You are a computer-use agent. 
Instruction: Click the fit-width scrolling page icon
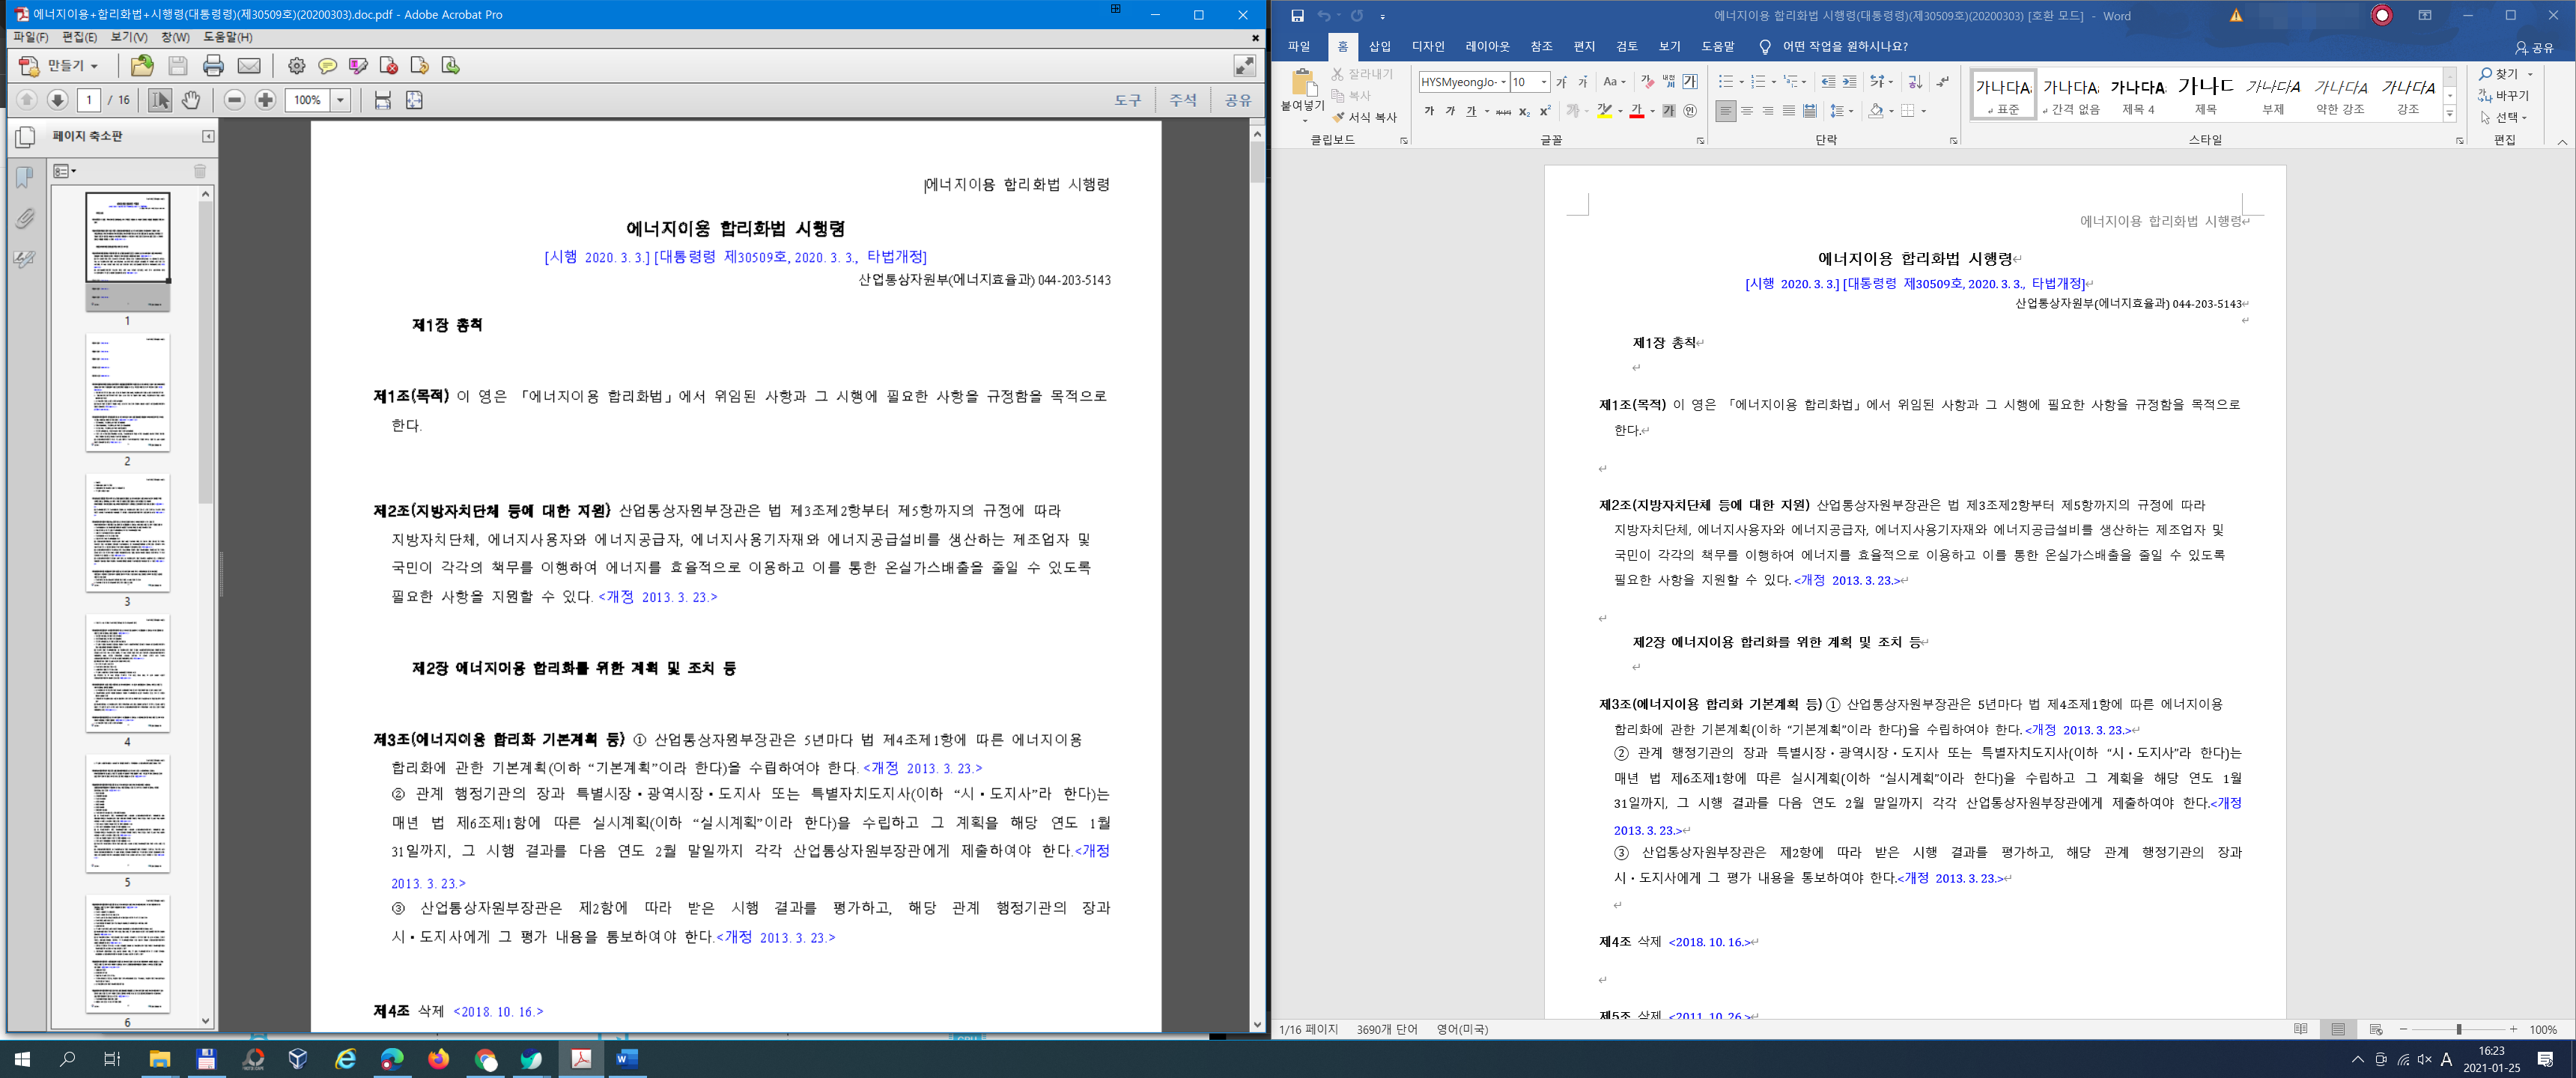[382, 100]
